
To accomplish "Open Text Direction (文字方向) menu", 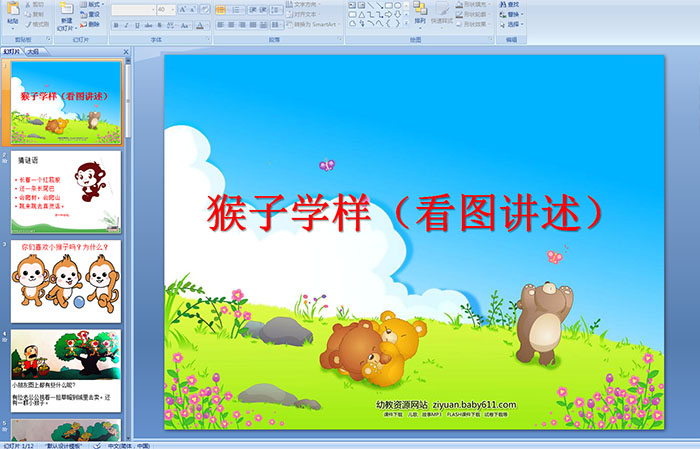I will 303,4.
